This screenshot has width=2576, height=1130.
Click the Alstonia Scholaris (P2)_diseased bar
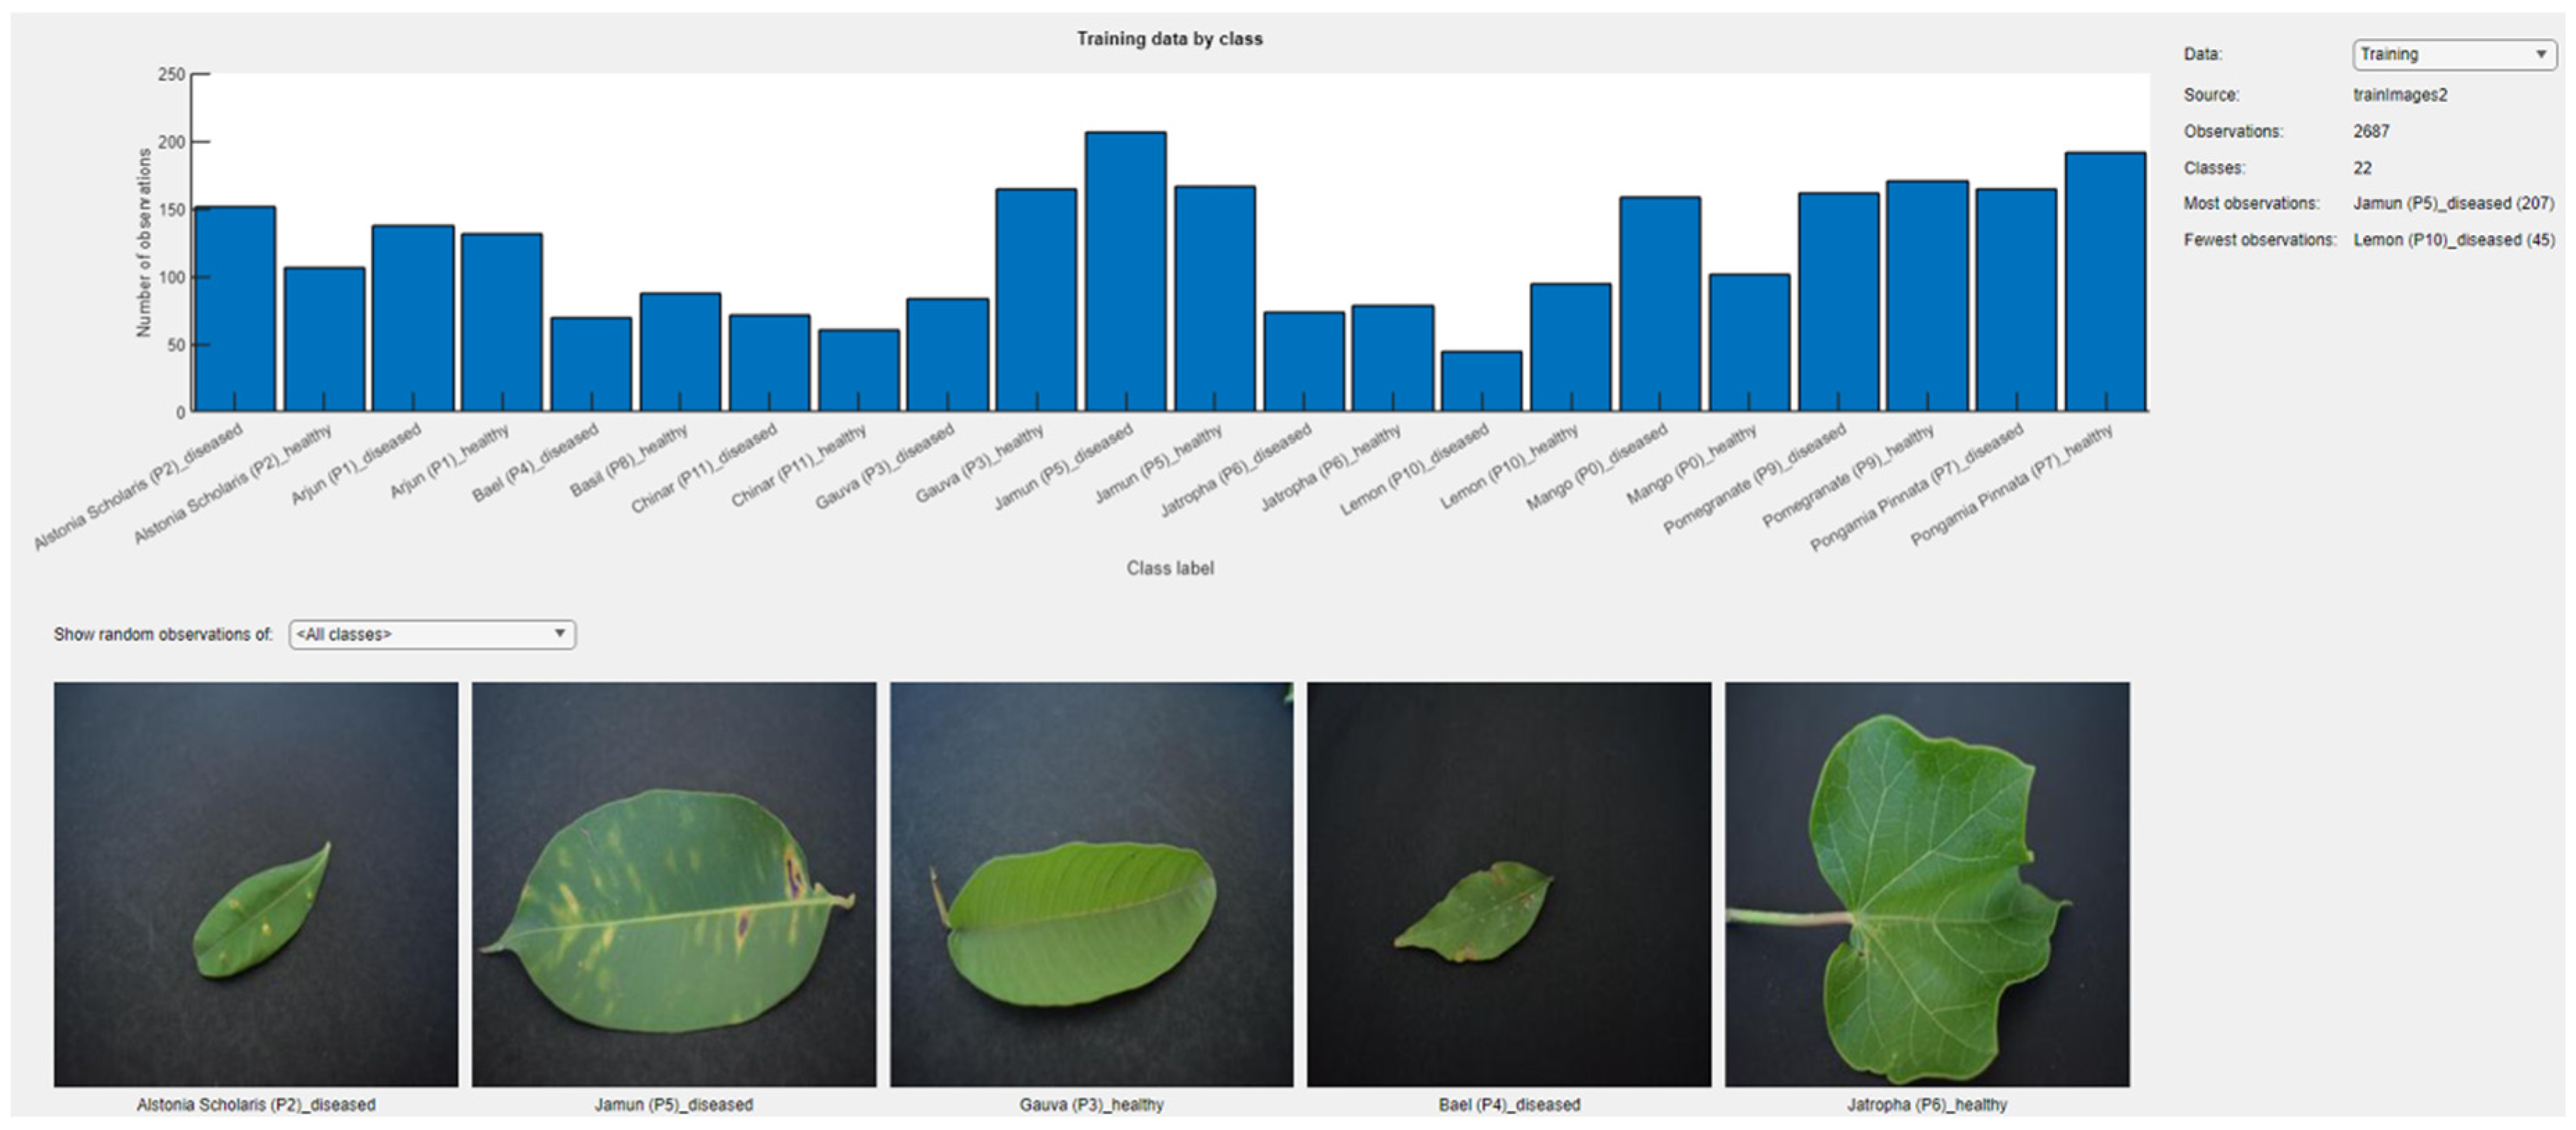coord(235,309)
